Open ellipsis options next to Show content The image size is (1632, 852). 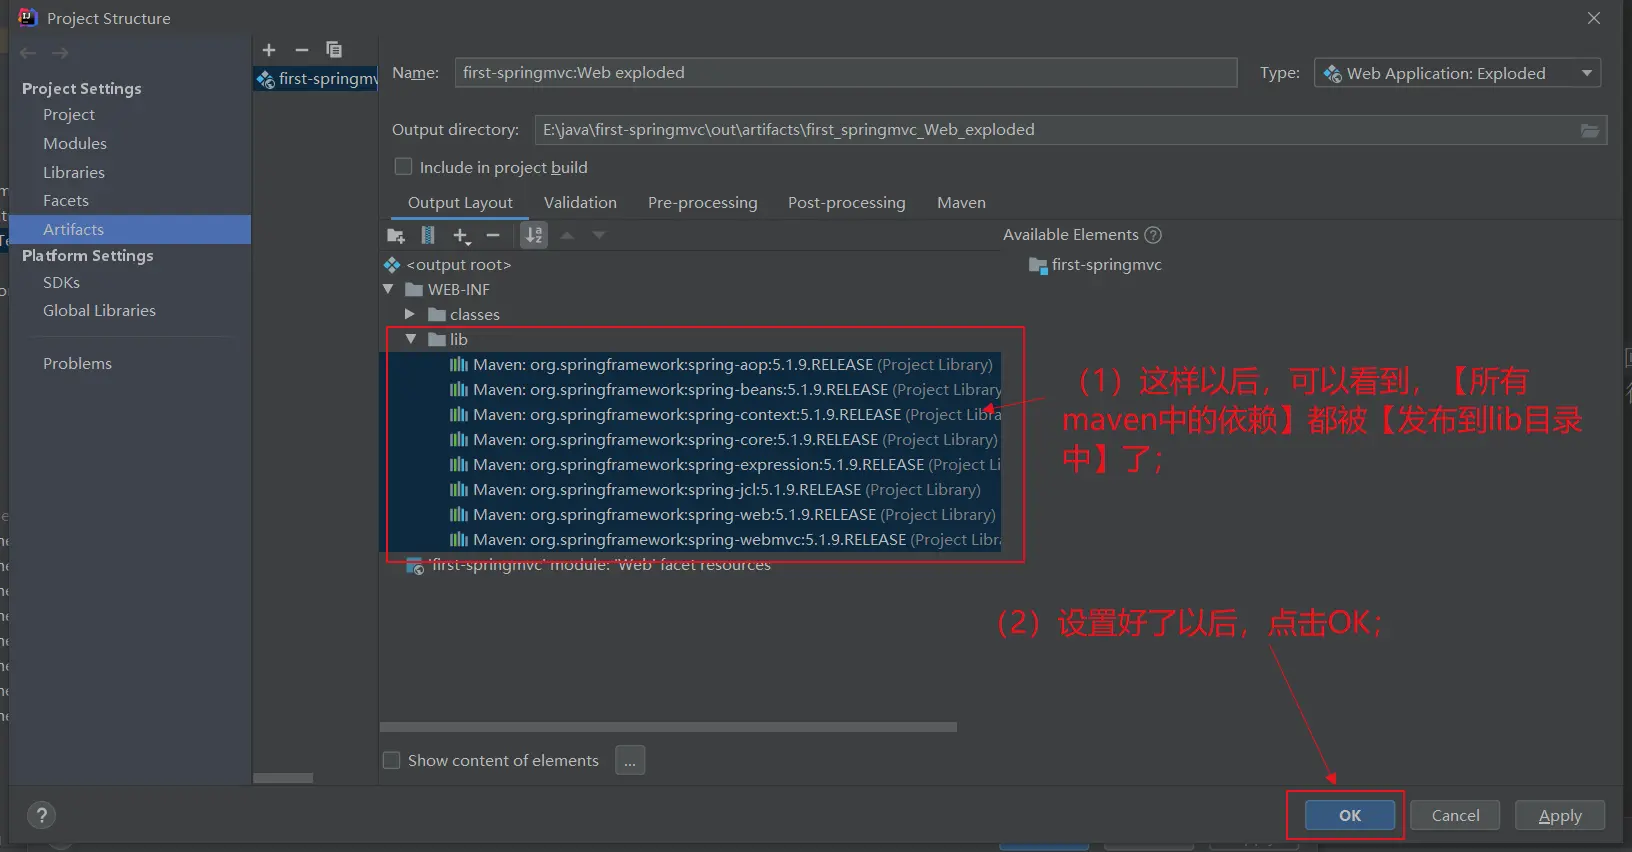pyautogui.click(x=630, y=761)
